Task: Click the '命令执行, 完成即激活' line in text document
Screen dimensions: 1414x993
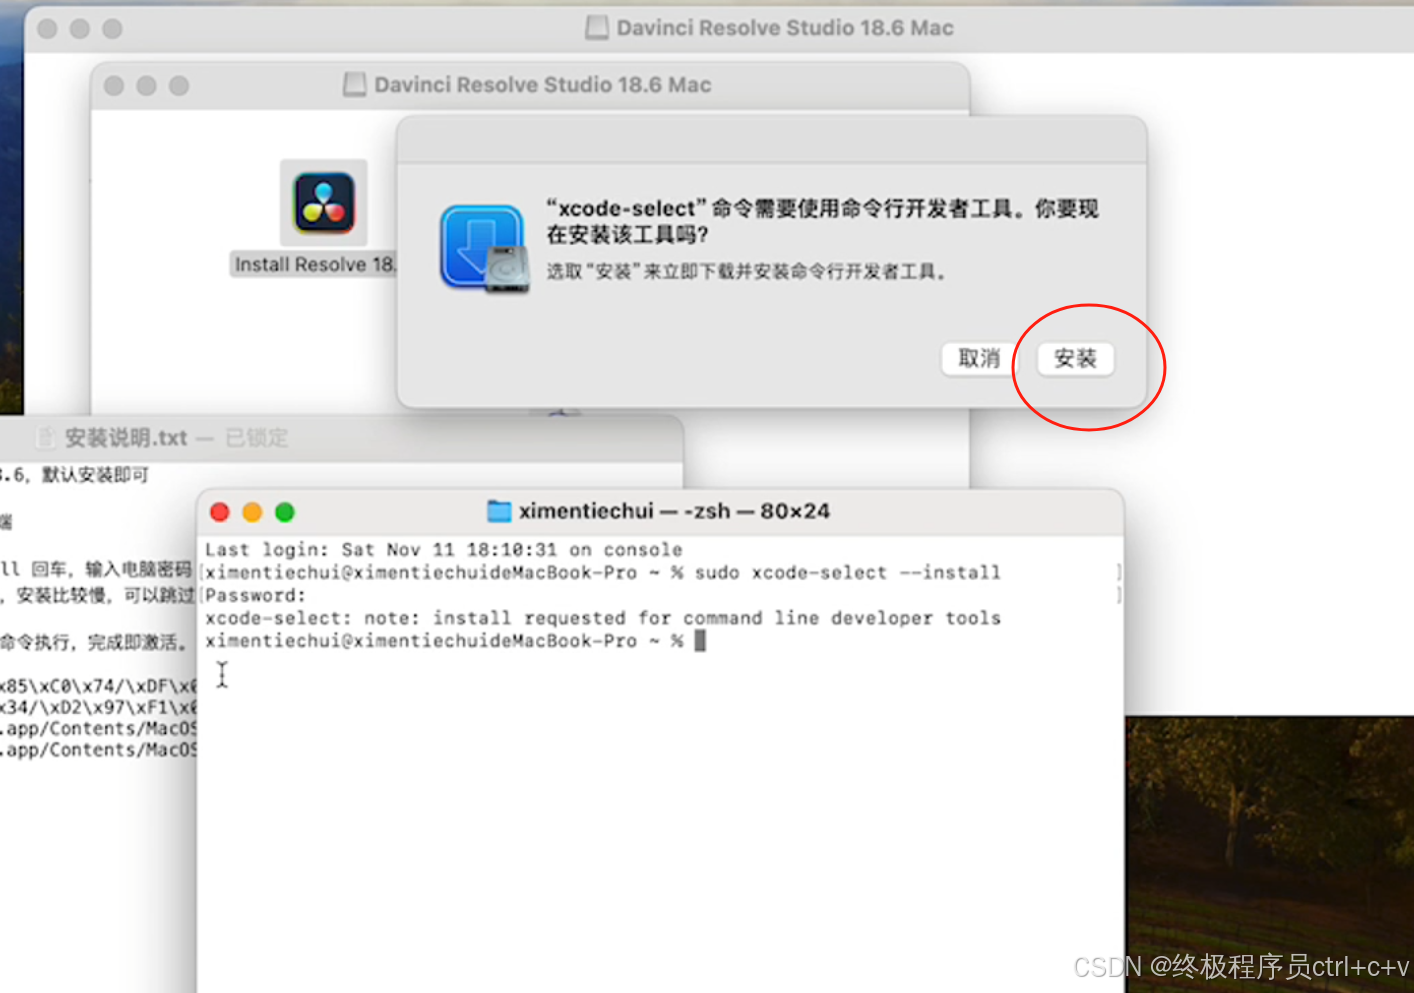Action: click(x=93, y=642)
